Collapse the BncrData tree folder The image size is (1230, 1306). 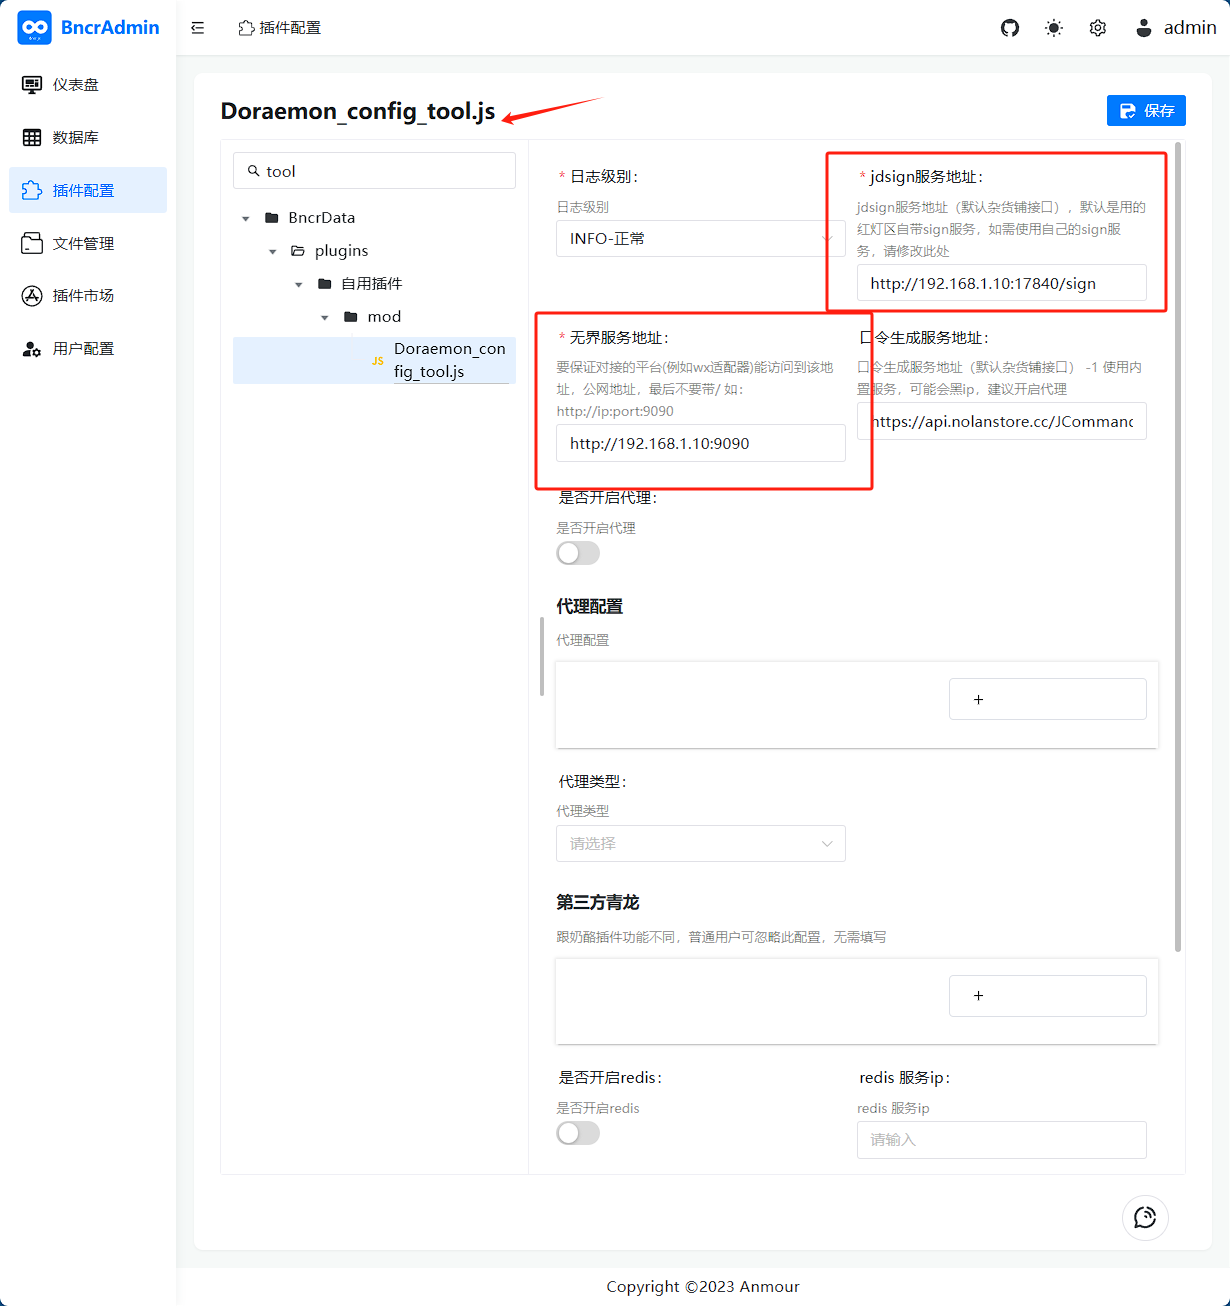pyautogui.click(x=246, y=218)
